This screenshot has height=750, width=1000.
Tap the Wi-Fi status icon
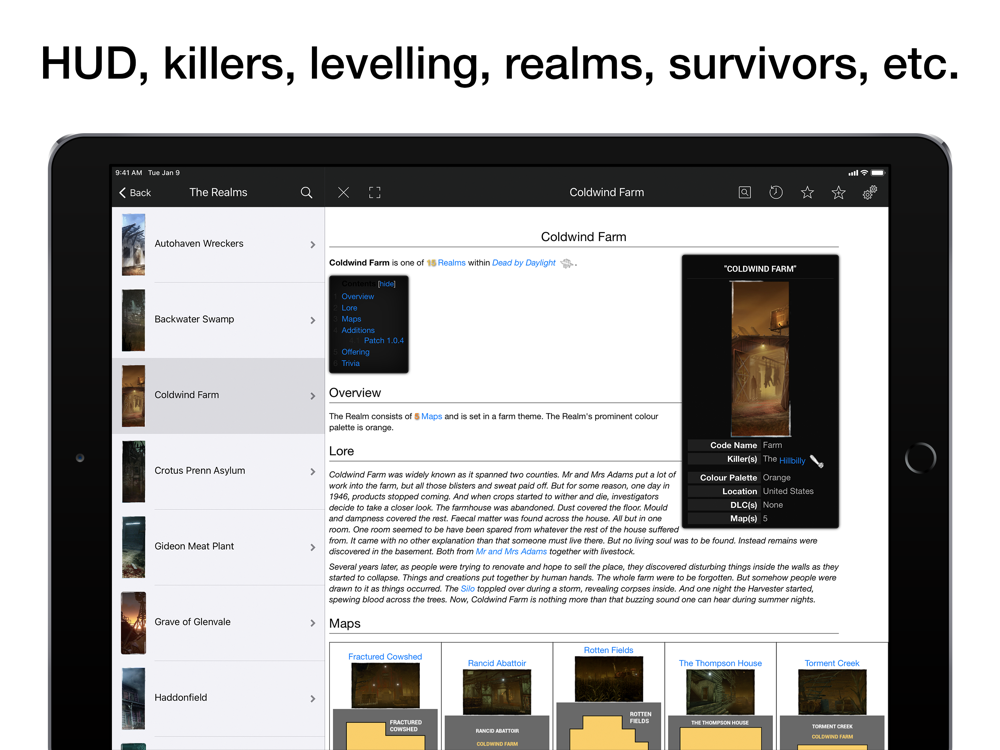(x=864, y=173)
